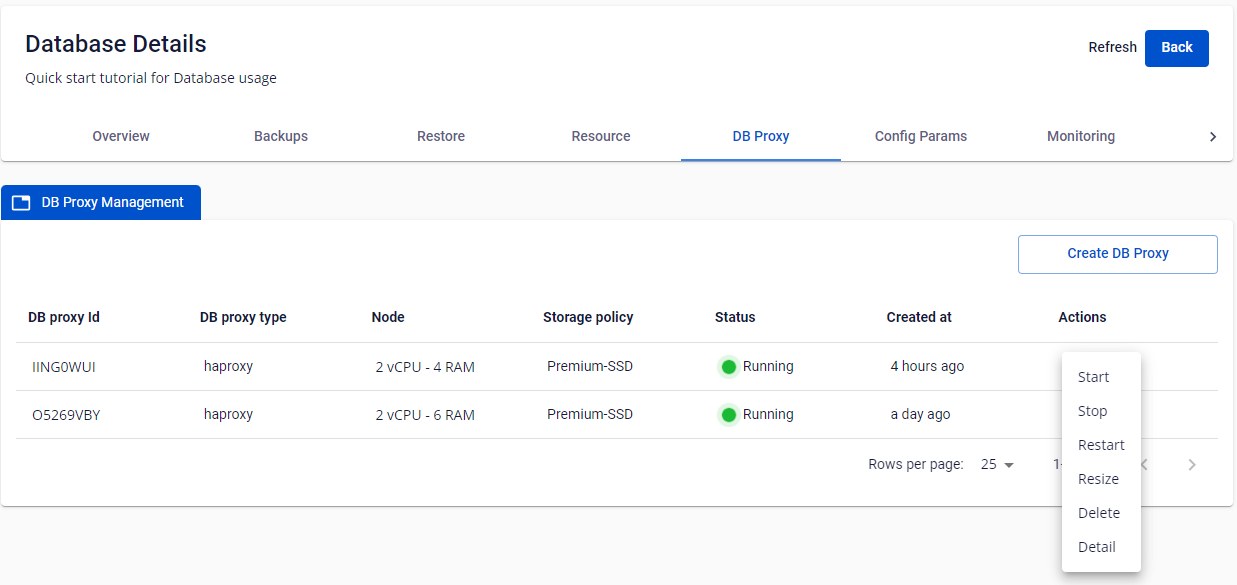Go to previous page of proxy table
The width and height of the screenshot is (1237, 585).
(x=1145, y=465)
